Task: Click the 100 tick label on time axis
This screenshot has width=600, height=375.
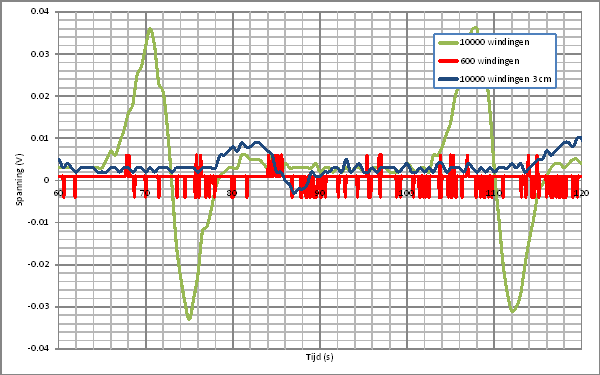Action: point(406,193)
